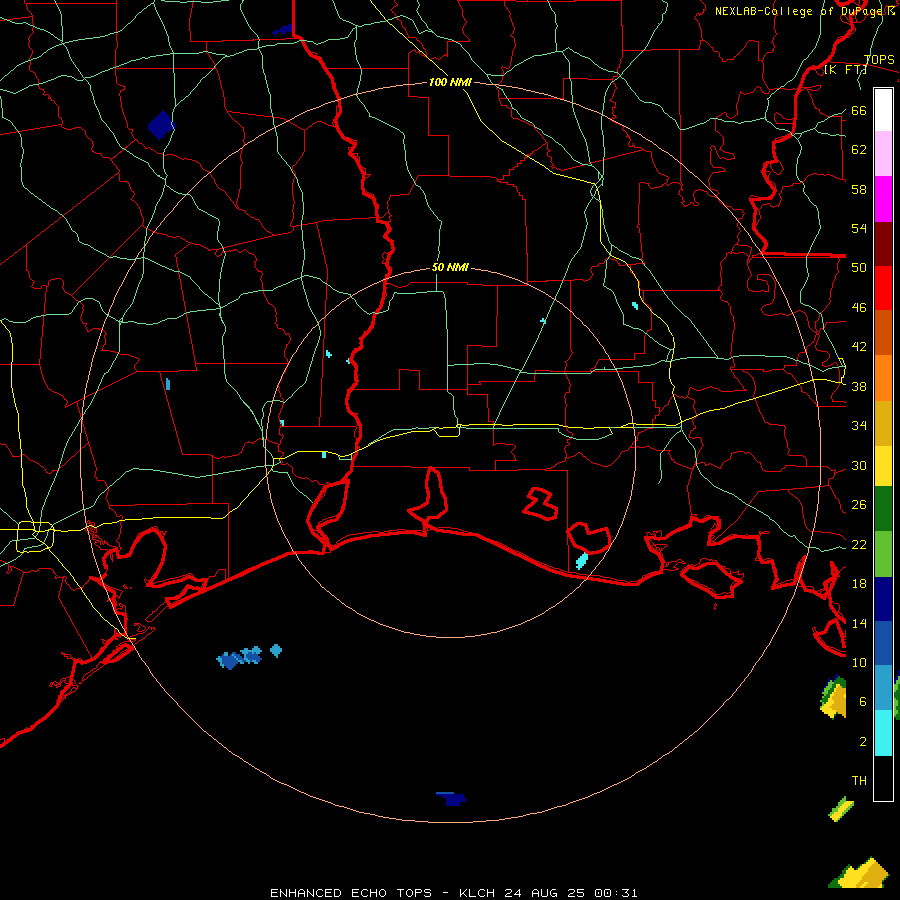Click the '18' legend value
This screenshot has width=900, height=900.
[x=859, y=584]
